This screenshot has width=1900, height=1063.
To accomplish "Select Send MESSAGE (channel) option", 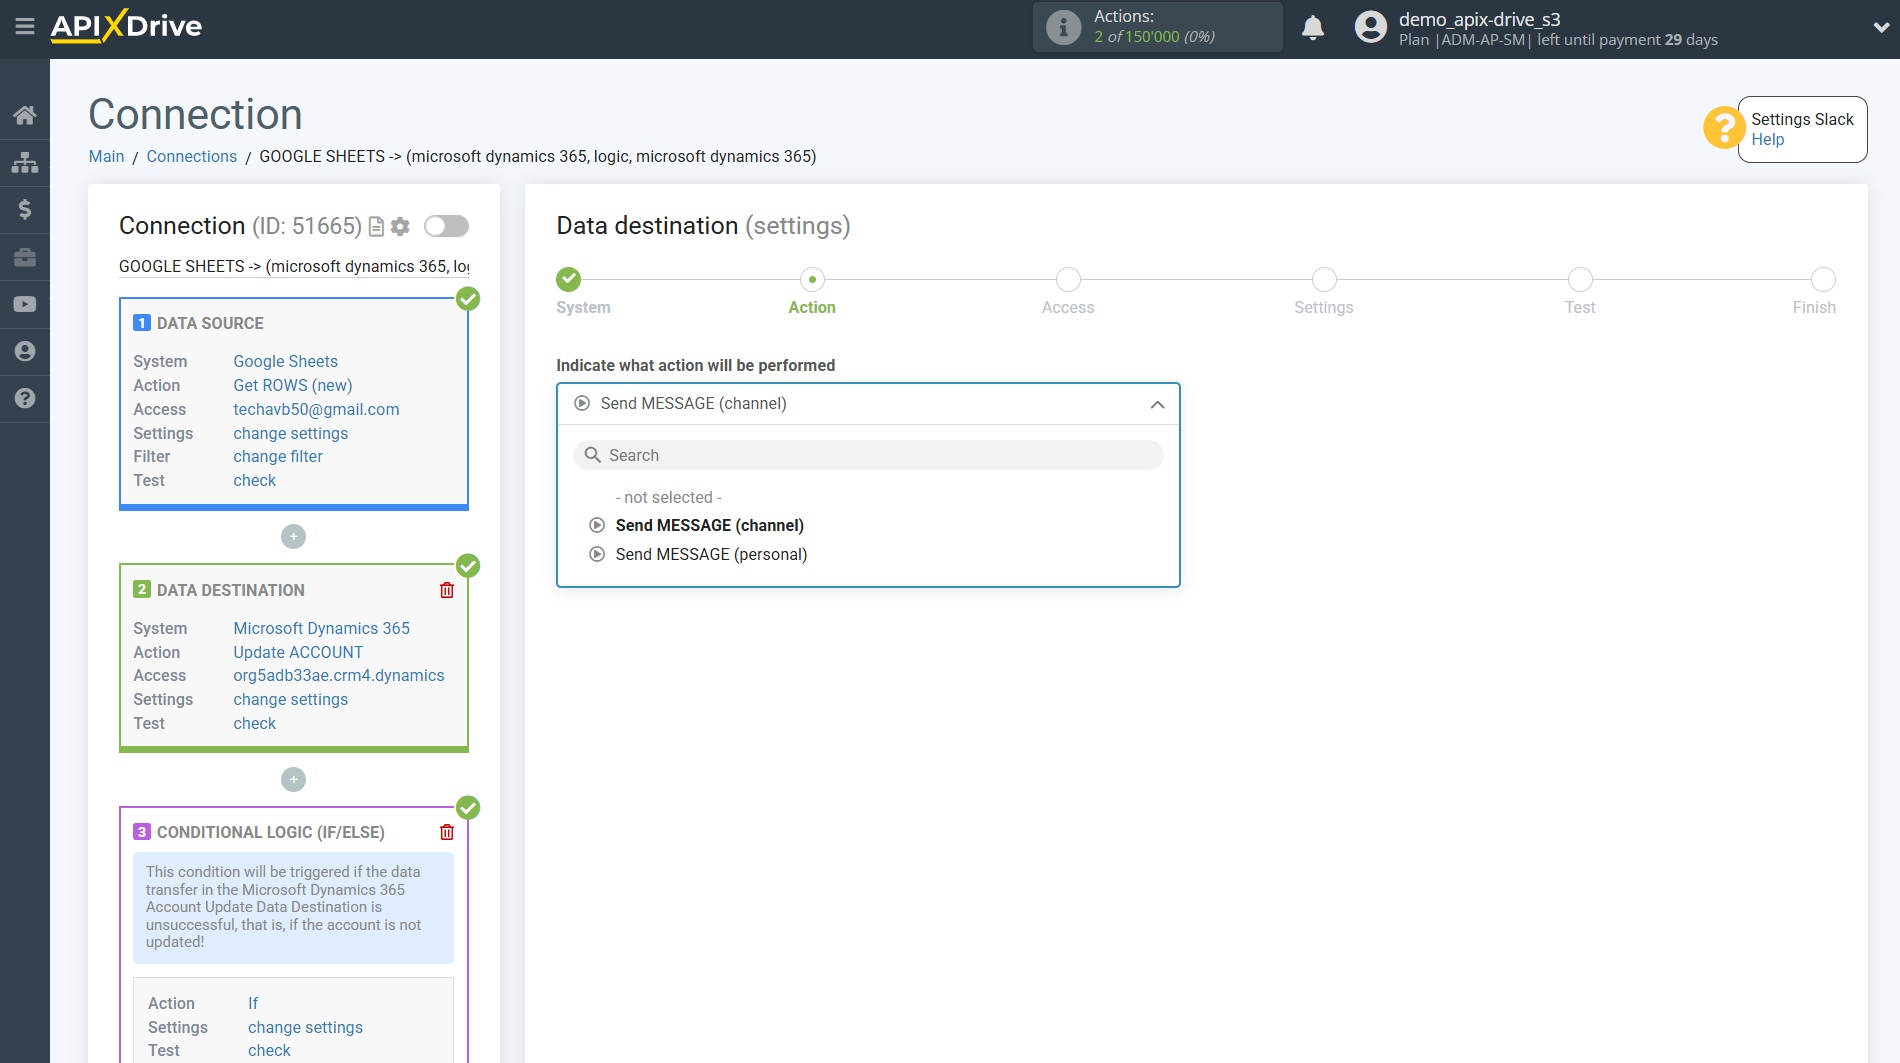I will (709, 525).
